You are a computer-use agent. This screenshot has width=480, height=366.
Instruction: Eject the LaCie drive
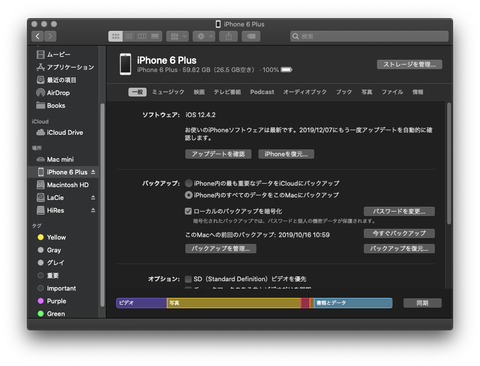(x=93, y=198)
